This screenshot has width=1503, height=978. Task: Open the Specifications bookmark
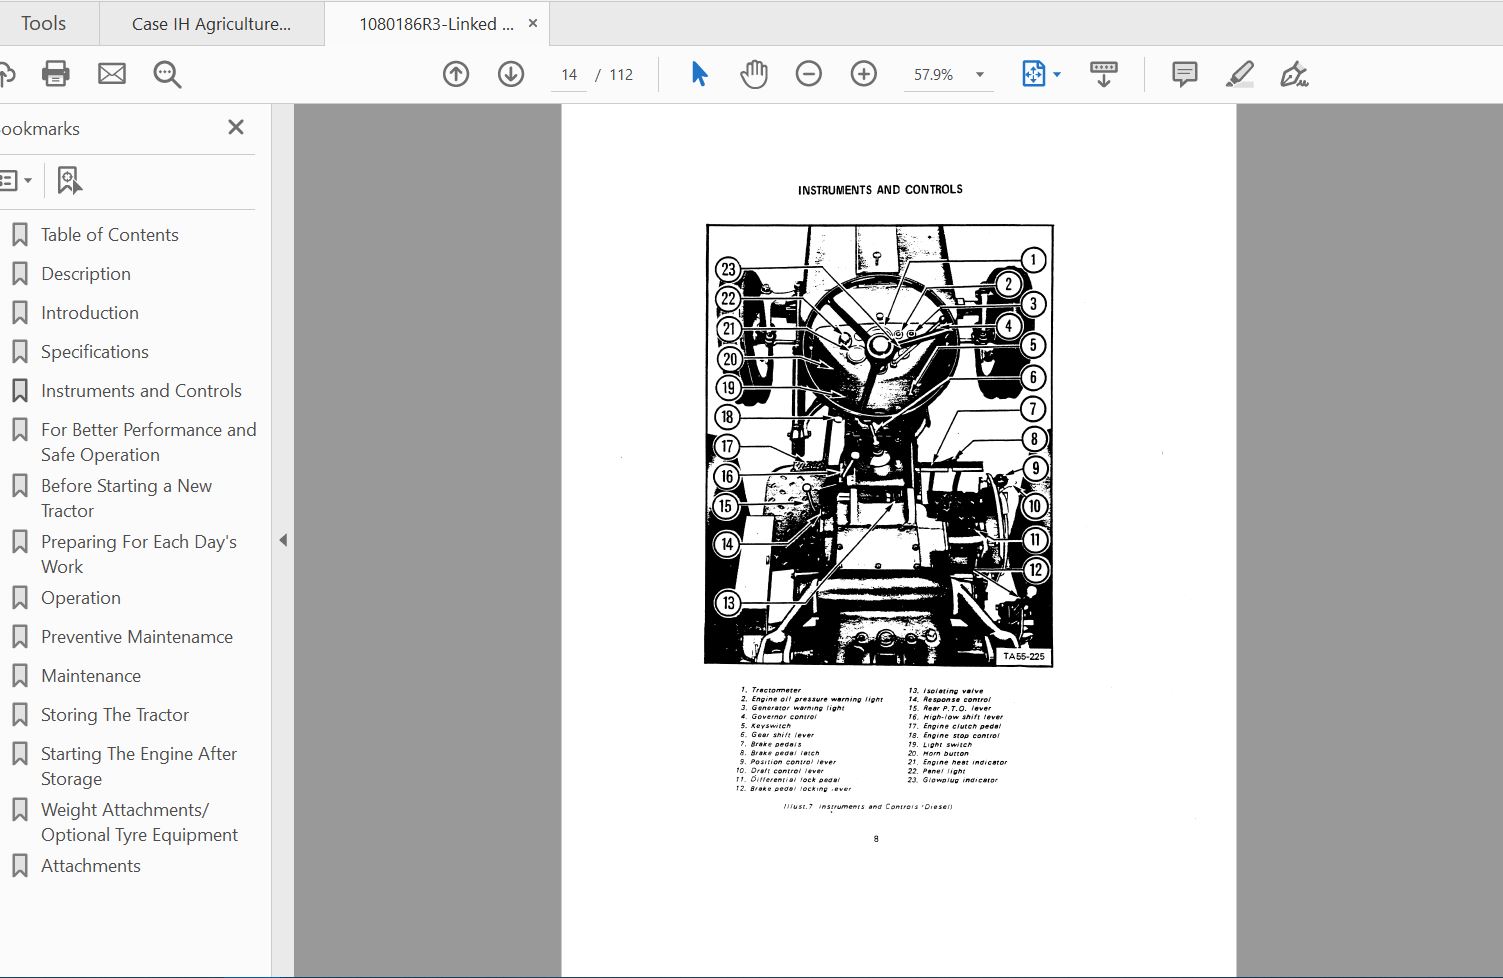click(95, 352)
